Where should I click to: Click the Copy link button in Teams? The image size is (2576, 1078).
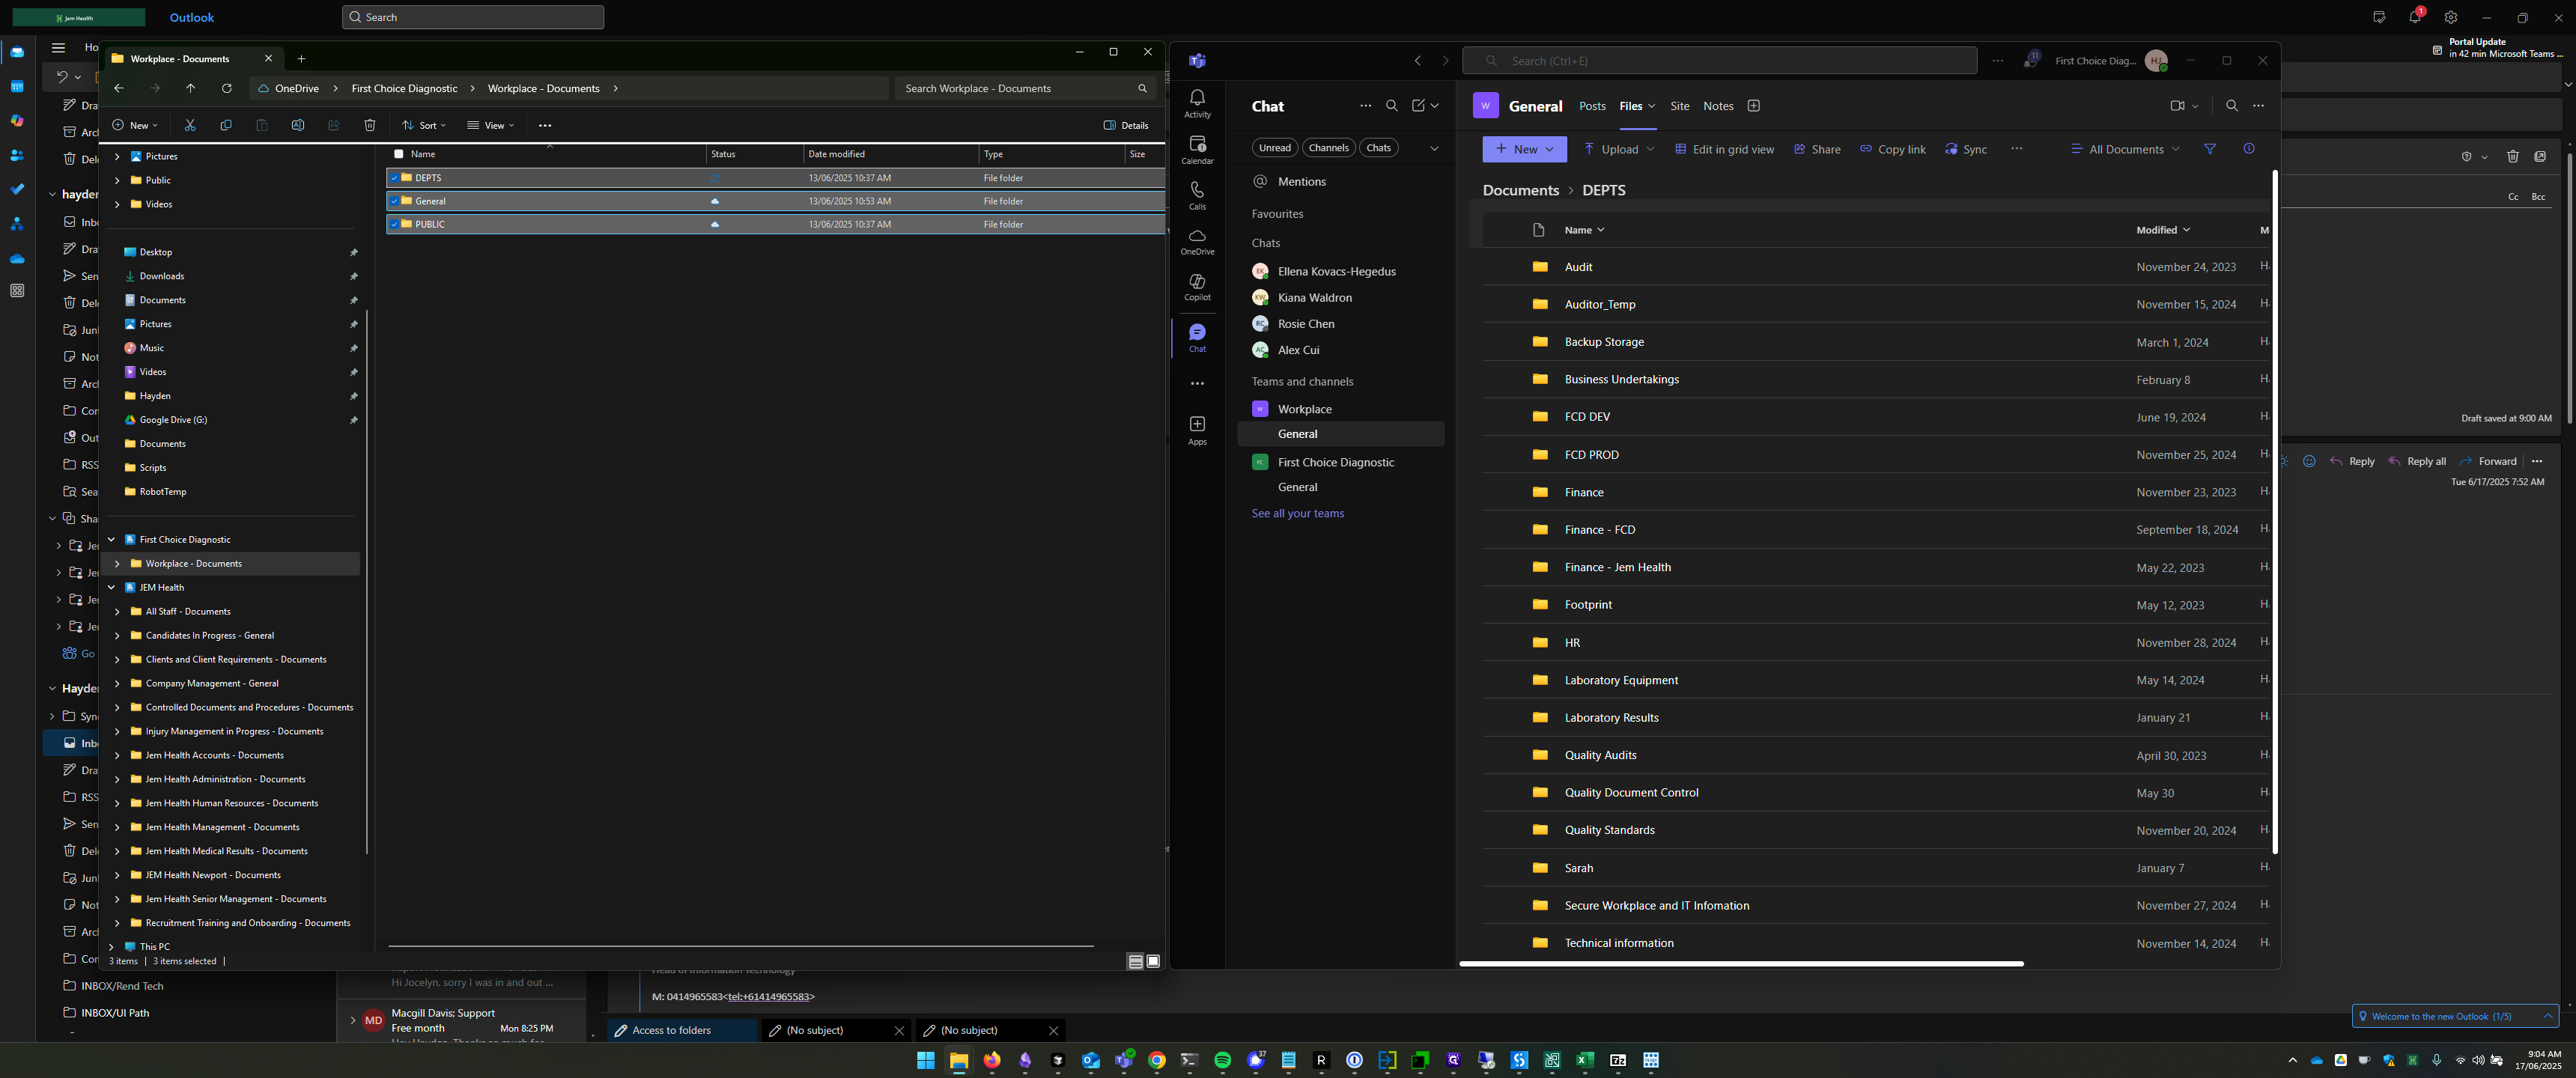coord(1892,149)
